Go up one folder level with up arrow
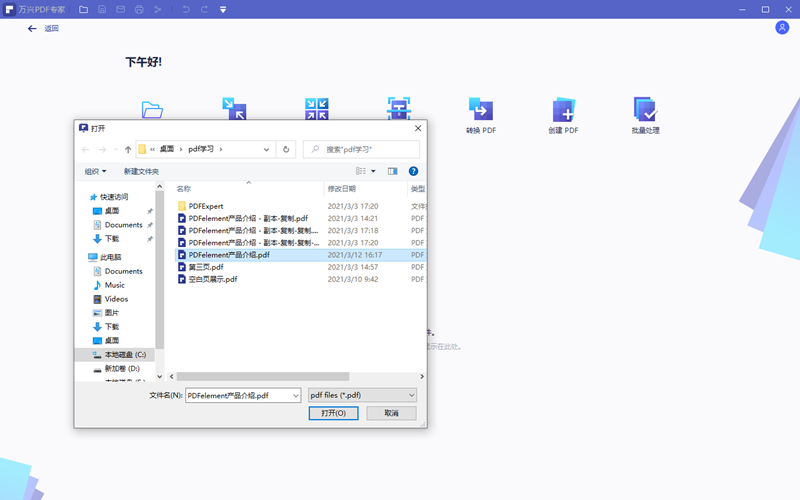This screenshot has width=800, height=500. [128, 149]
